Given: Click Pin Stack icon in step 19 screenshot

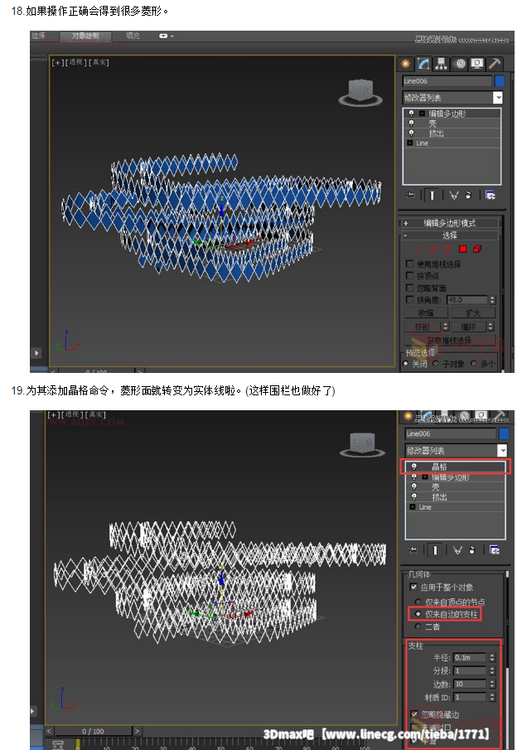Looking at the screenshot, I should coord(413,550).
